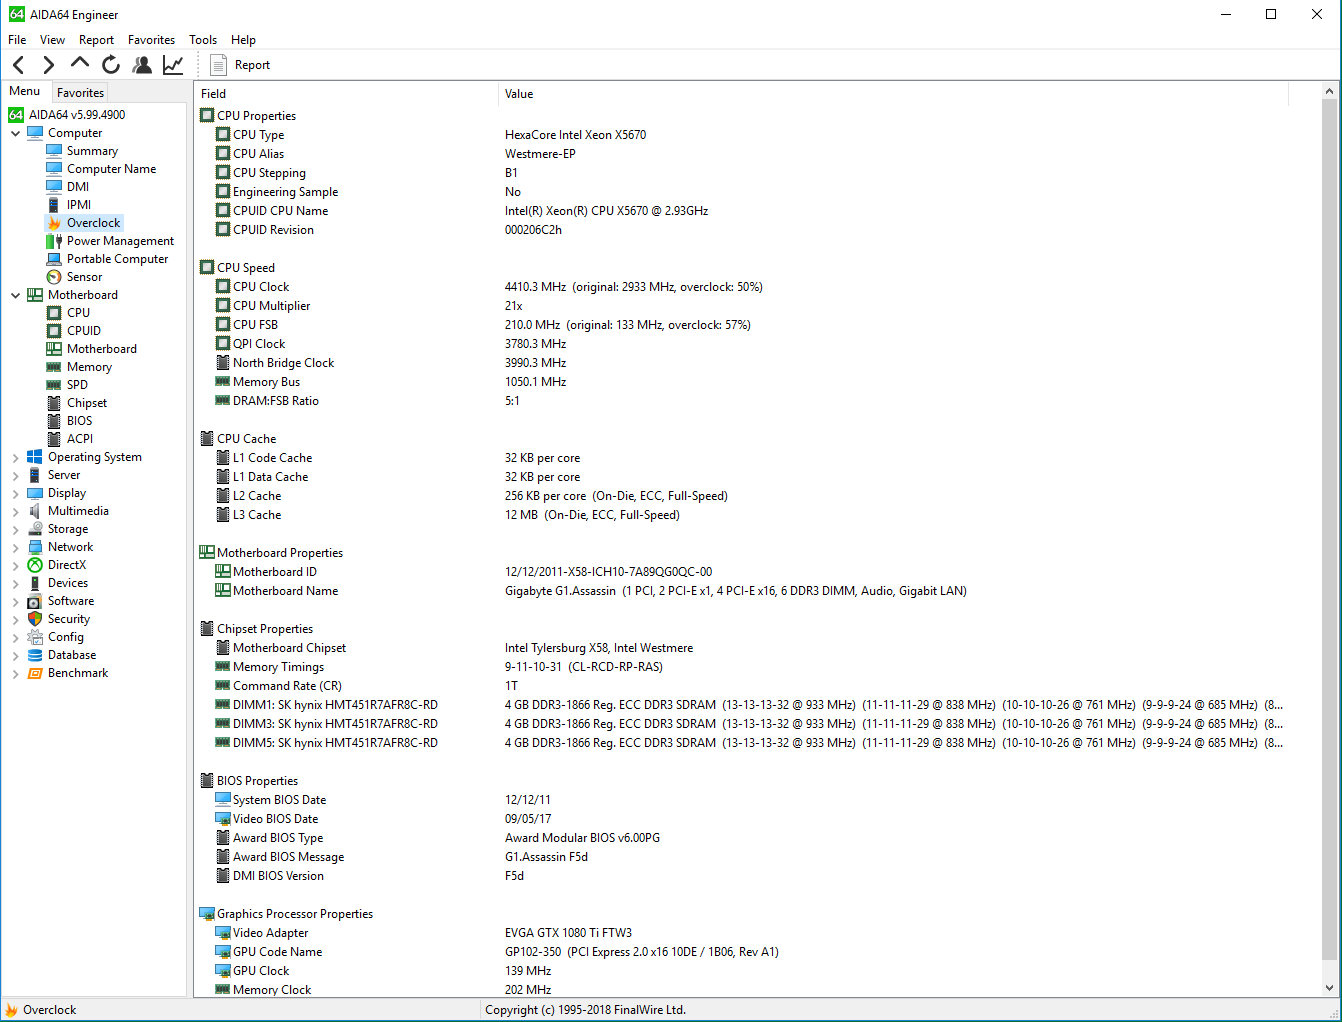Viewport: 1342px width, 1022px height.
Task: Click the Chipset icon in the tree
Action: coord(54,403)
